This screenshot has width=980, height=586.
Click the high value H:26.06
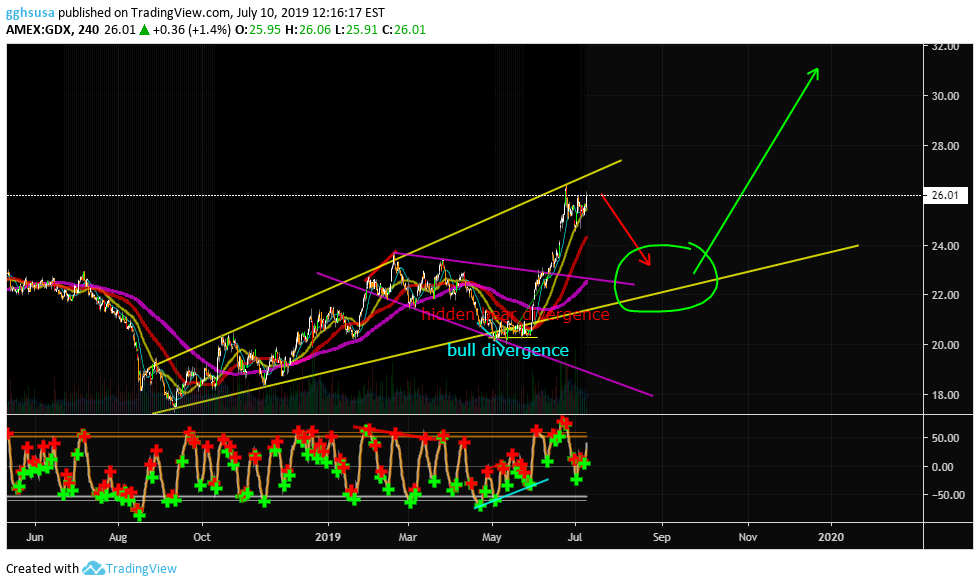308,29
